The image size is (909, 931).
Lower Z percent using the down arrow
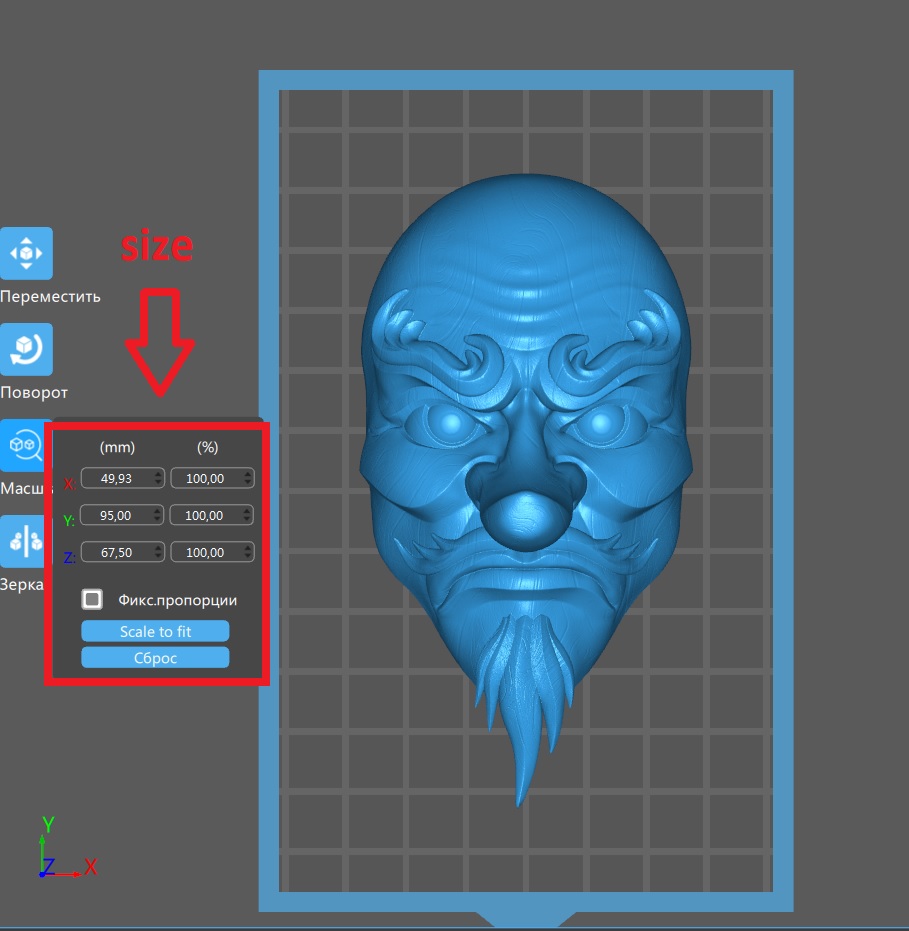(248, 556)
